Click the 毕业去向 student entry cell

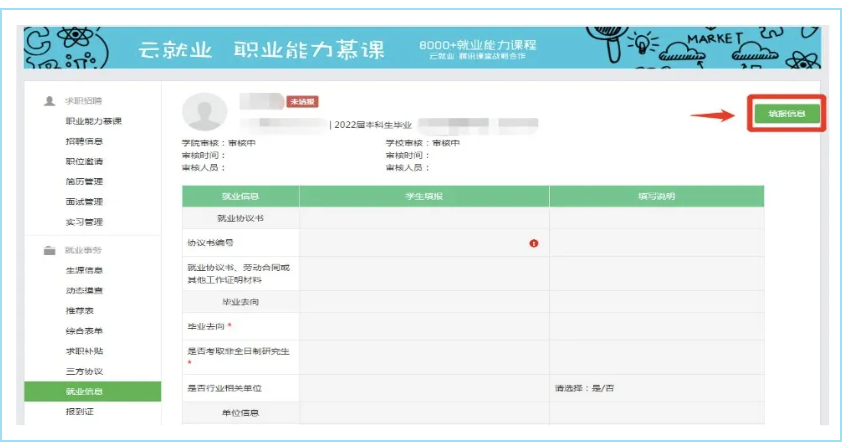point(424,326)
